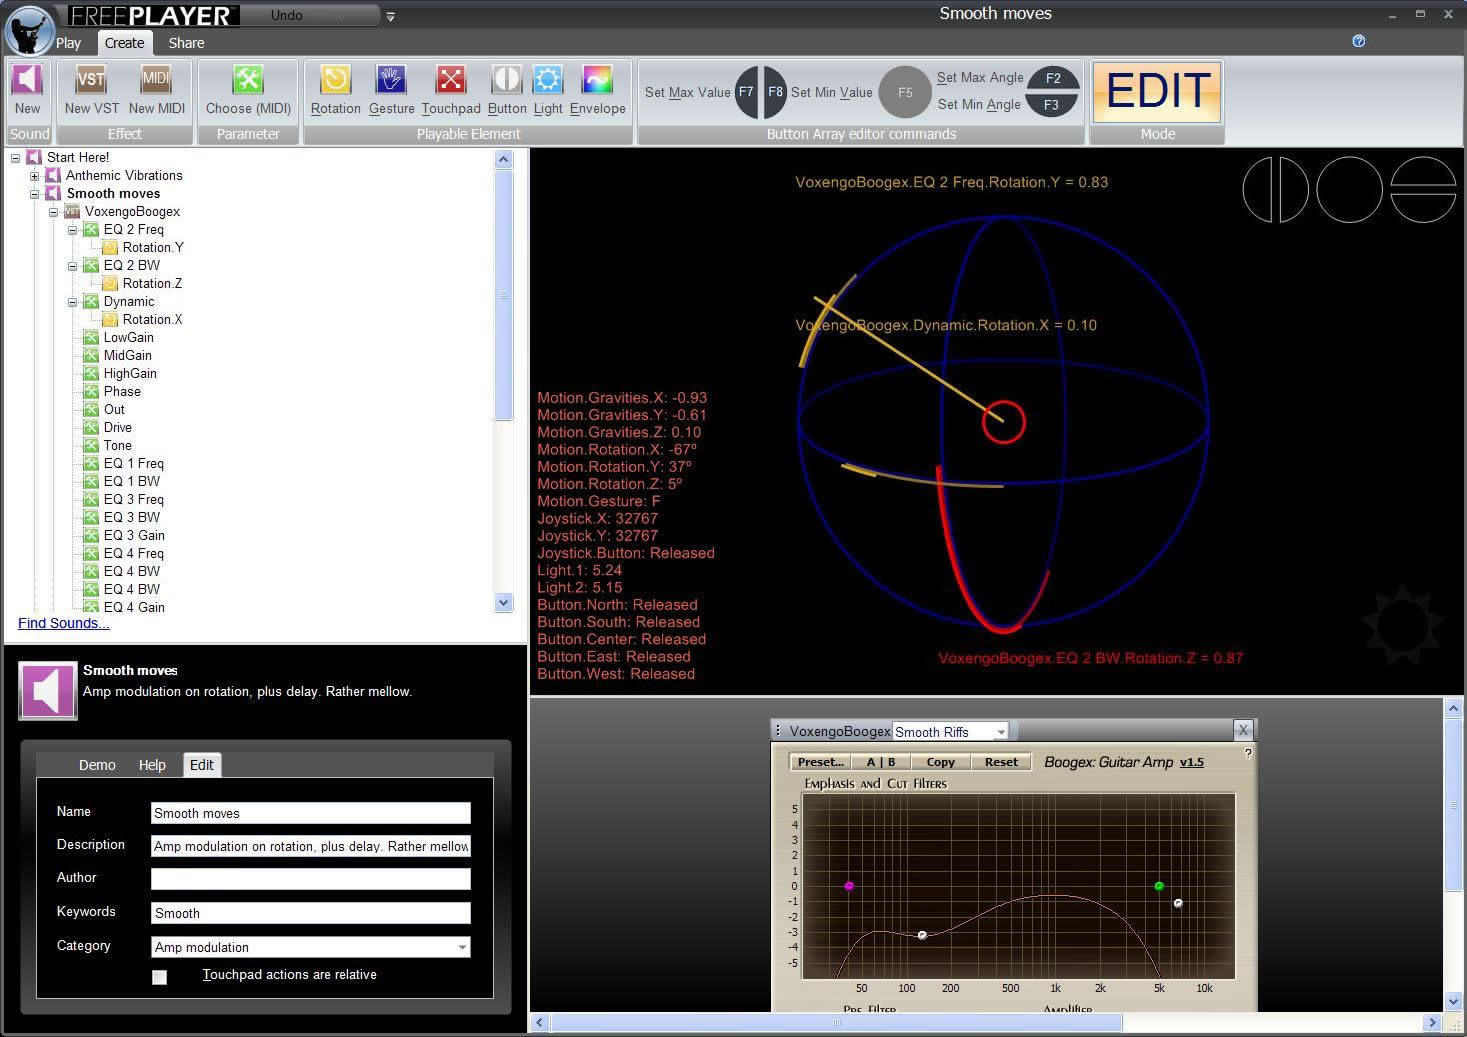Switch to the Play ribbon tab
The width and height of the screenshot is (1467, 1037).
(69, 43)
